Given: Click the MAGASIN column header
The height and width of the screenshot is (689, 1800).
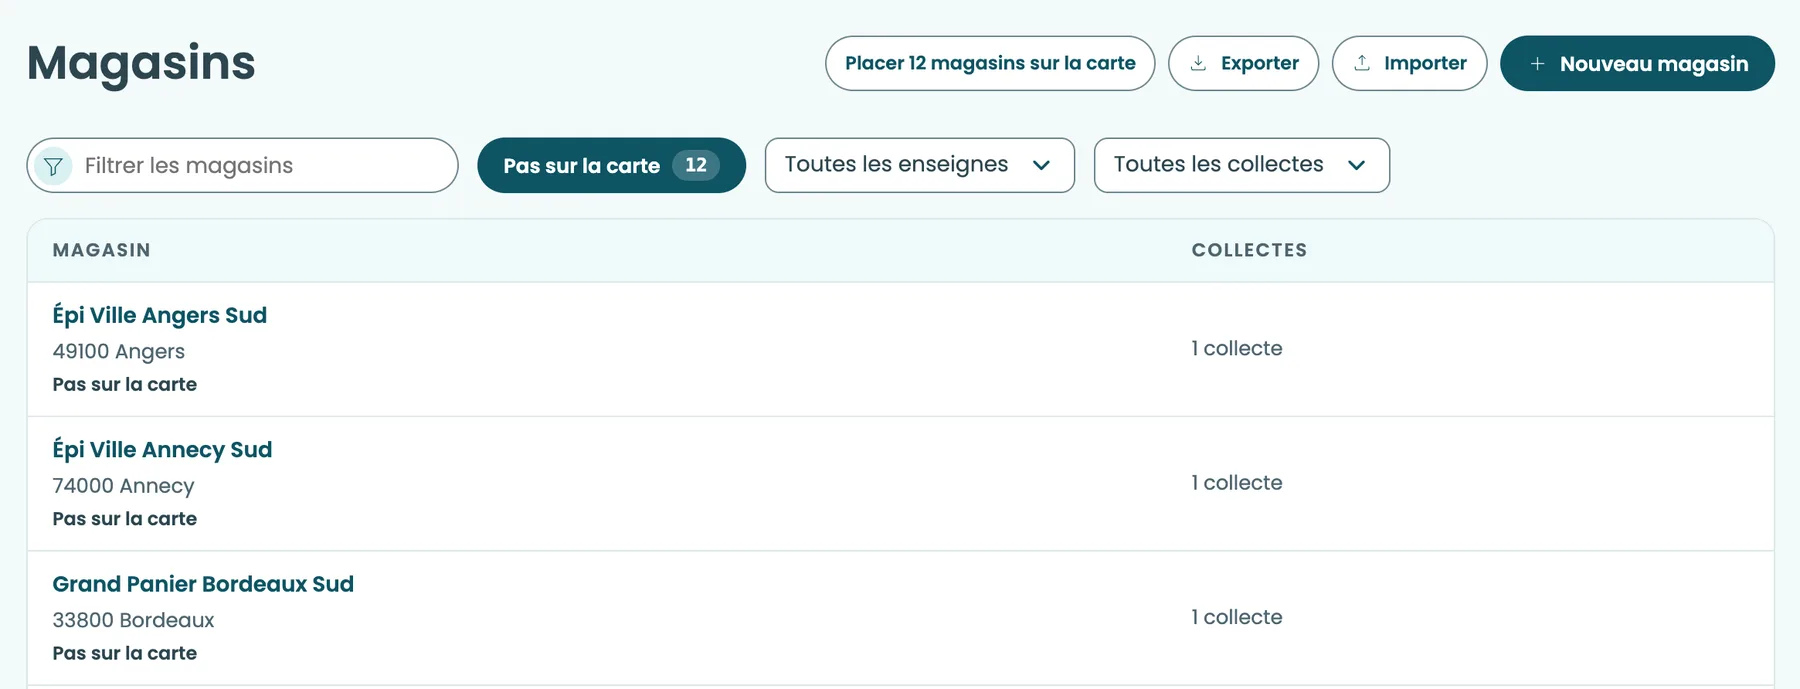Looking at the screenshot, I should click(101, 250).
